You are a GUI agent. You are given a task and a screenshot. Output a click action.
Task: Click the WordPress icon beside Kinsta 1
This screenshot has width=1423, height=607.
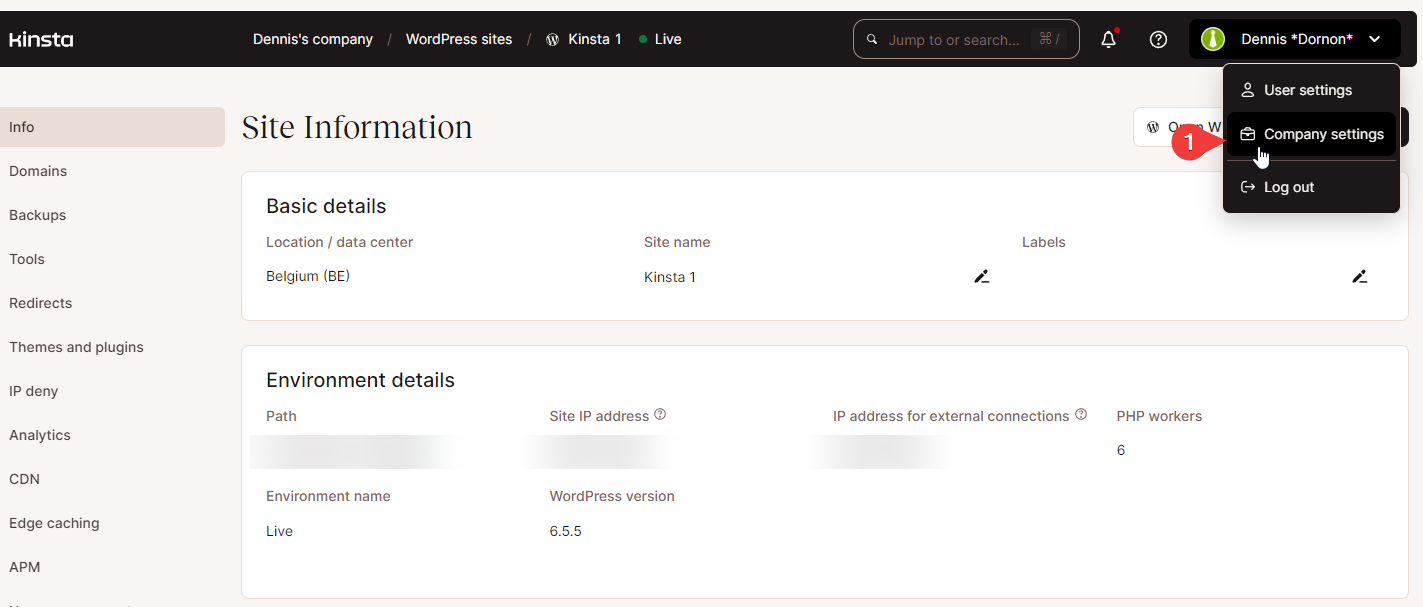pyautogui.click(x=552, y=39)
